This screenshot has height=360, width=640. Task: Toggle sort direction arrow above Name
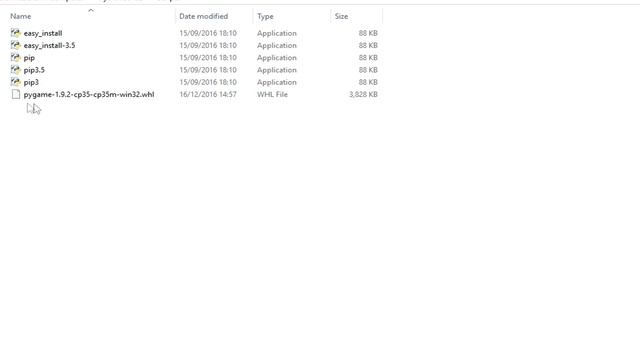91,10
